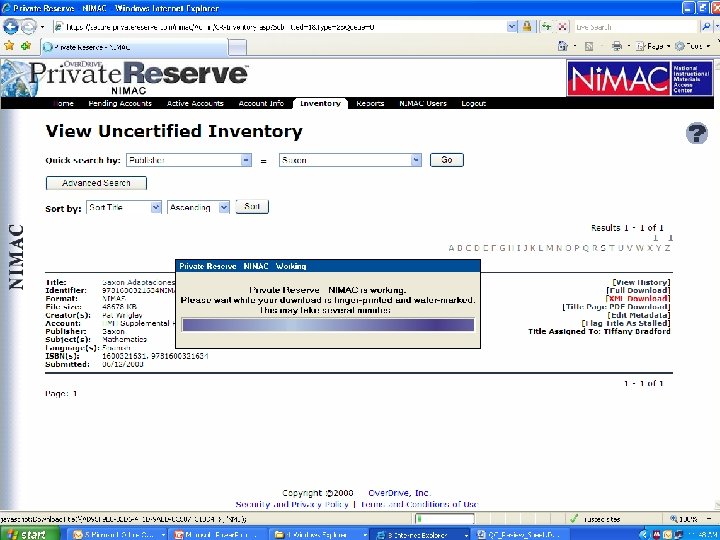Switch to the Windows Explorer taskbar group
The width and height of the screenshot is (720, 540).
click(320, 534)
